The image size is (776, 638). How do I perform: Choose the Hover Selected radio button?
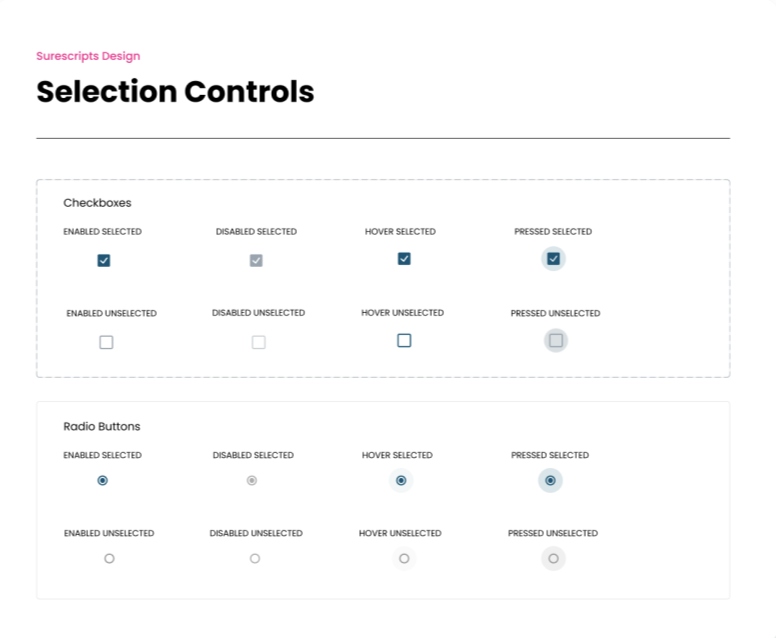click(401, 481)
